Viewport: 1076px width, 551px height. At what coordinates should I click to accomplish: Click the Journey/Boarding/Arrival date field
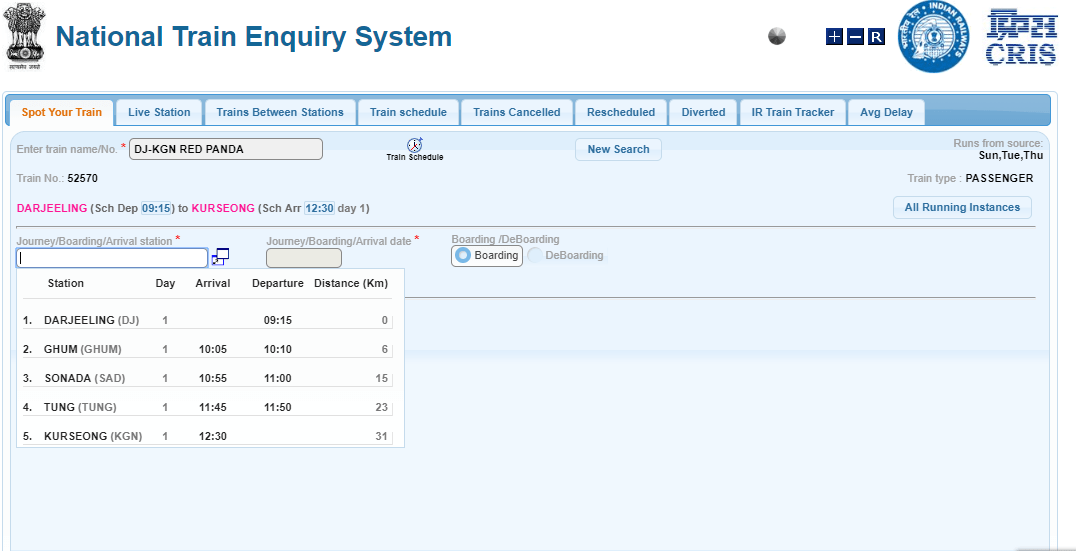tap(303, 258)
